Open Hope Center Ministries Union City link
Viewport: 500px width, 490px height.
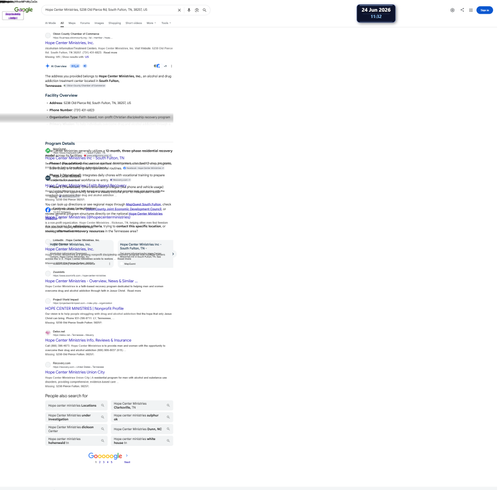click(x=75, y=372)
